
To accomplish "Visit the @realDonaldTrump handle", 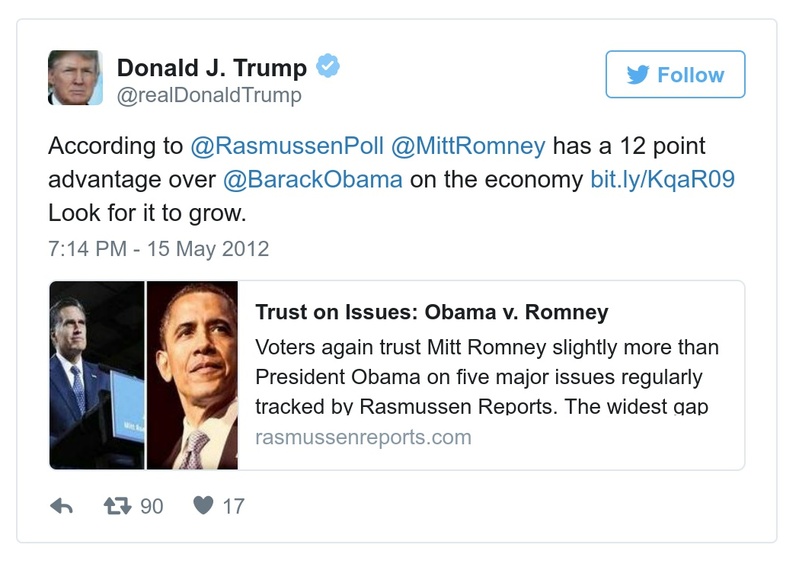I will 209,96.
